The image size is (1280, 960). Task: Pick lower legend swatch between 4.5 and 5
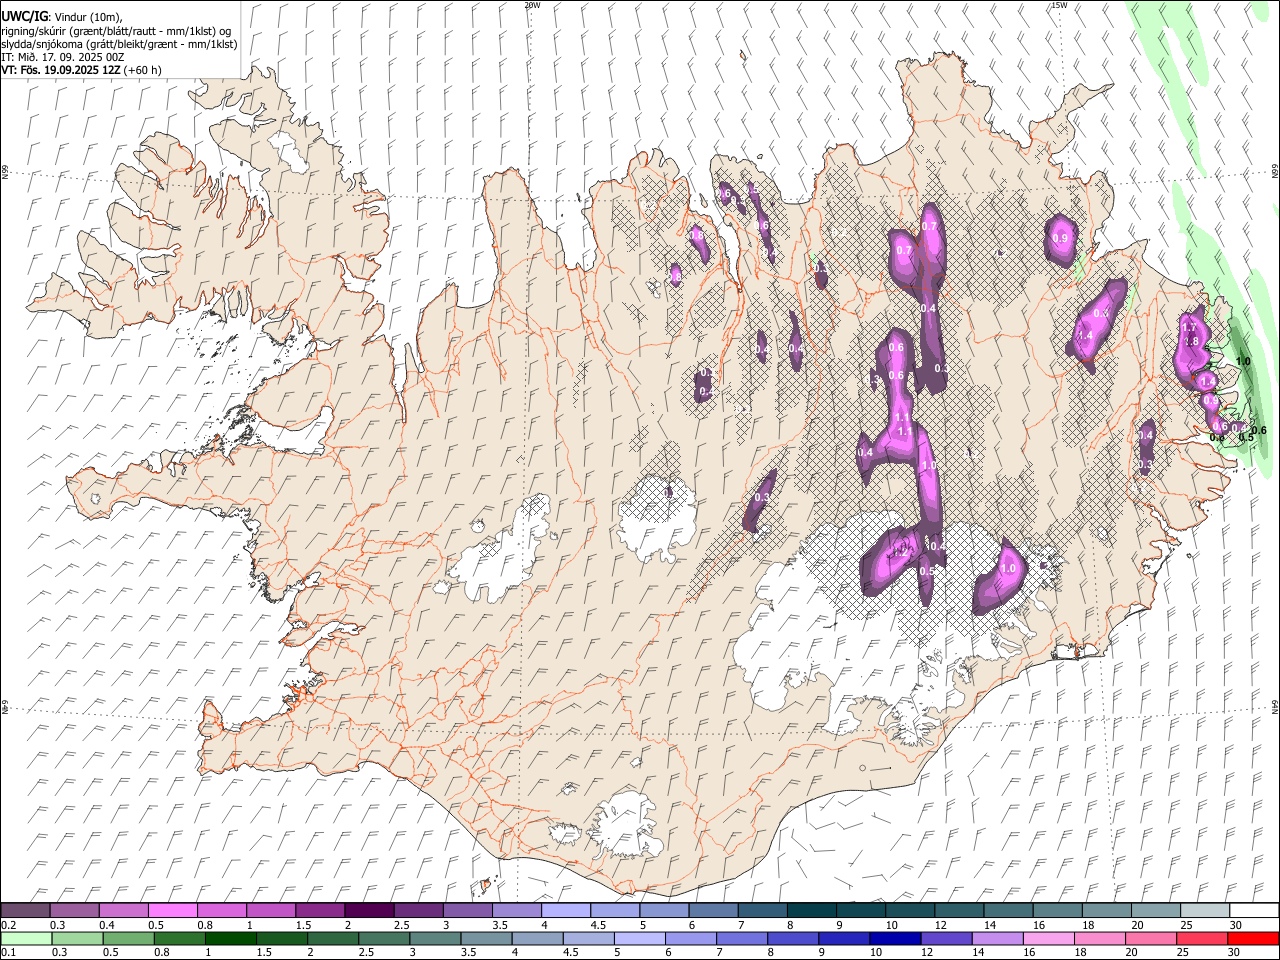pos(589,938)
